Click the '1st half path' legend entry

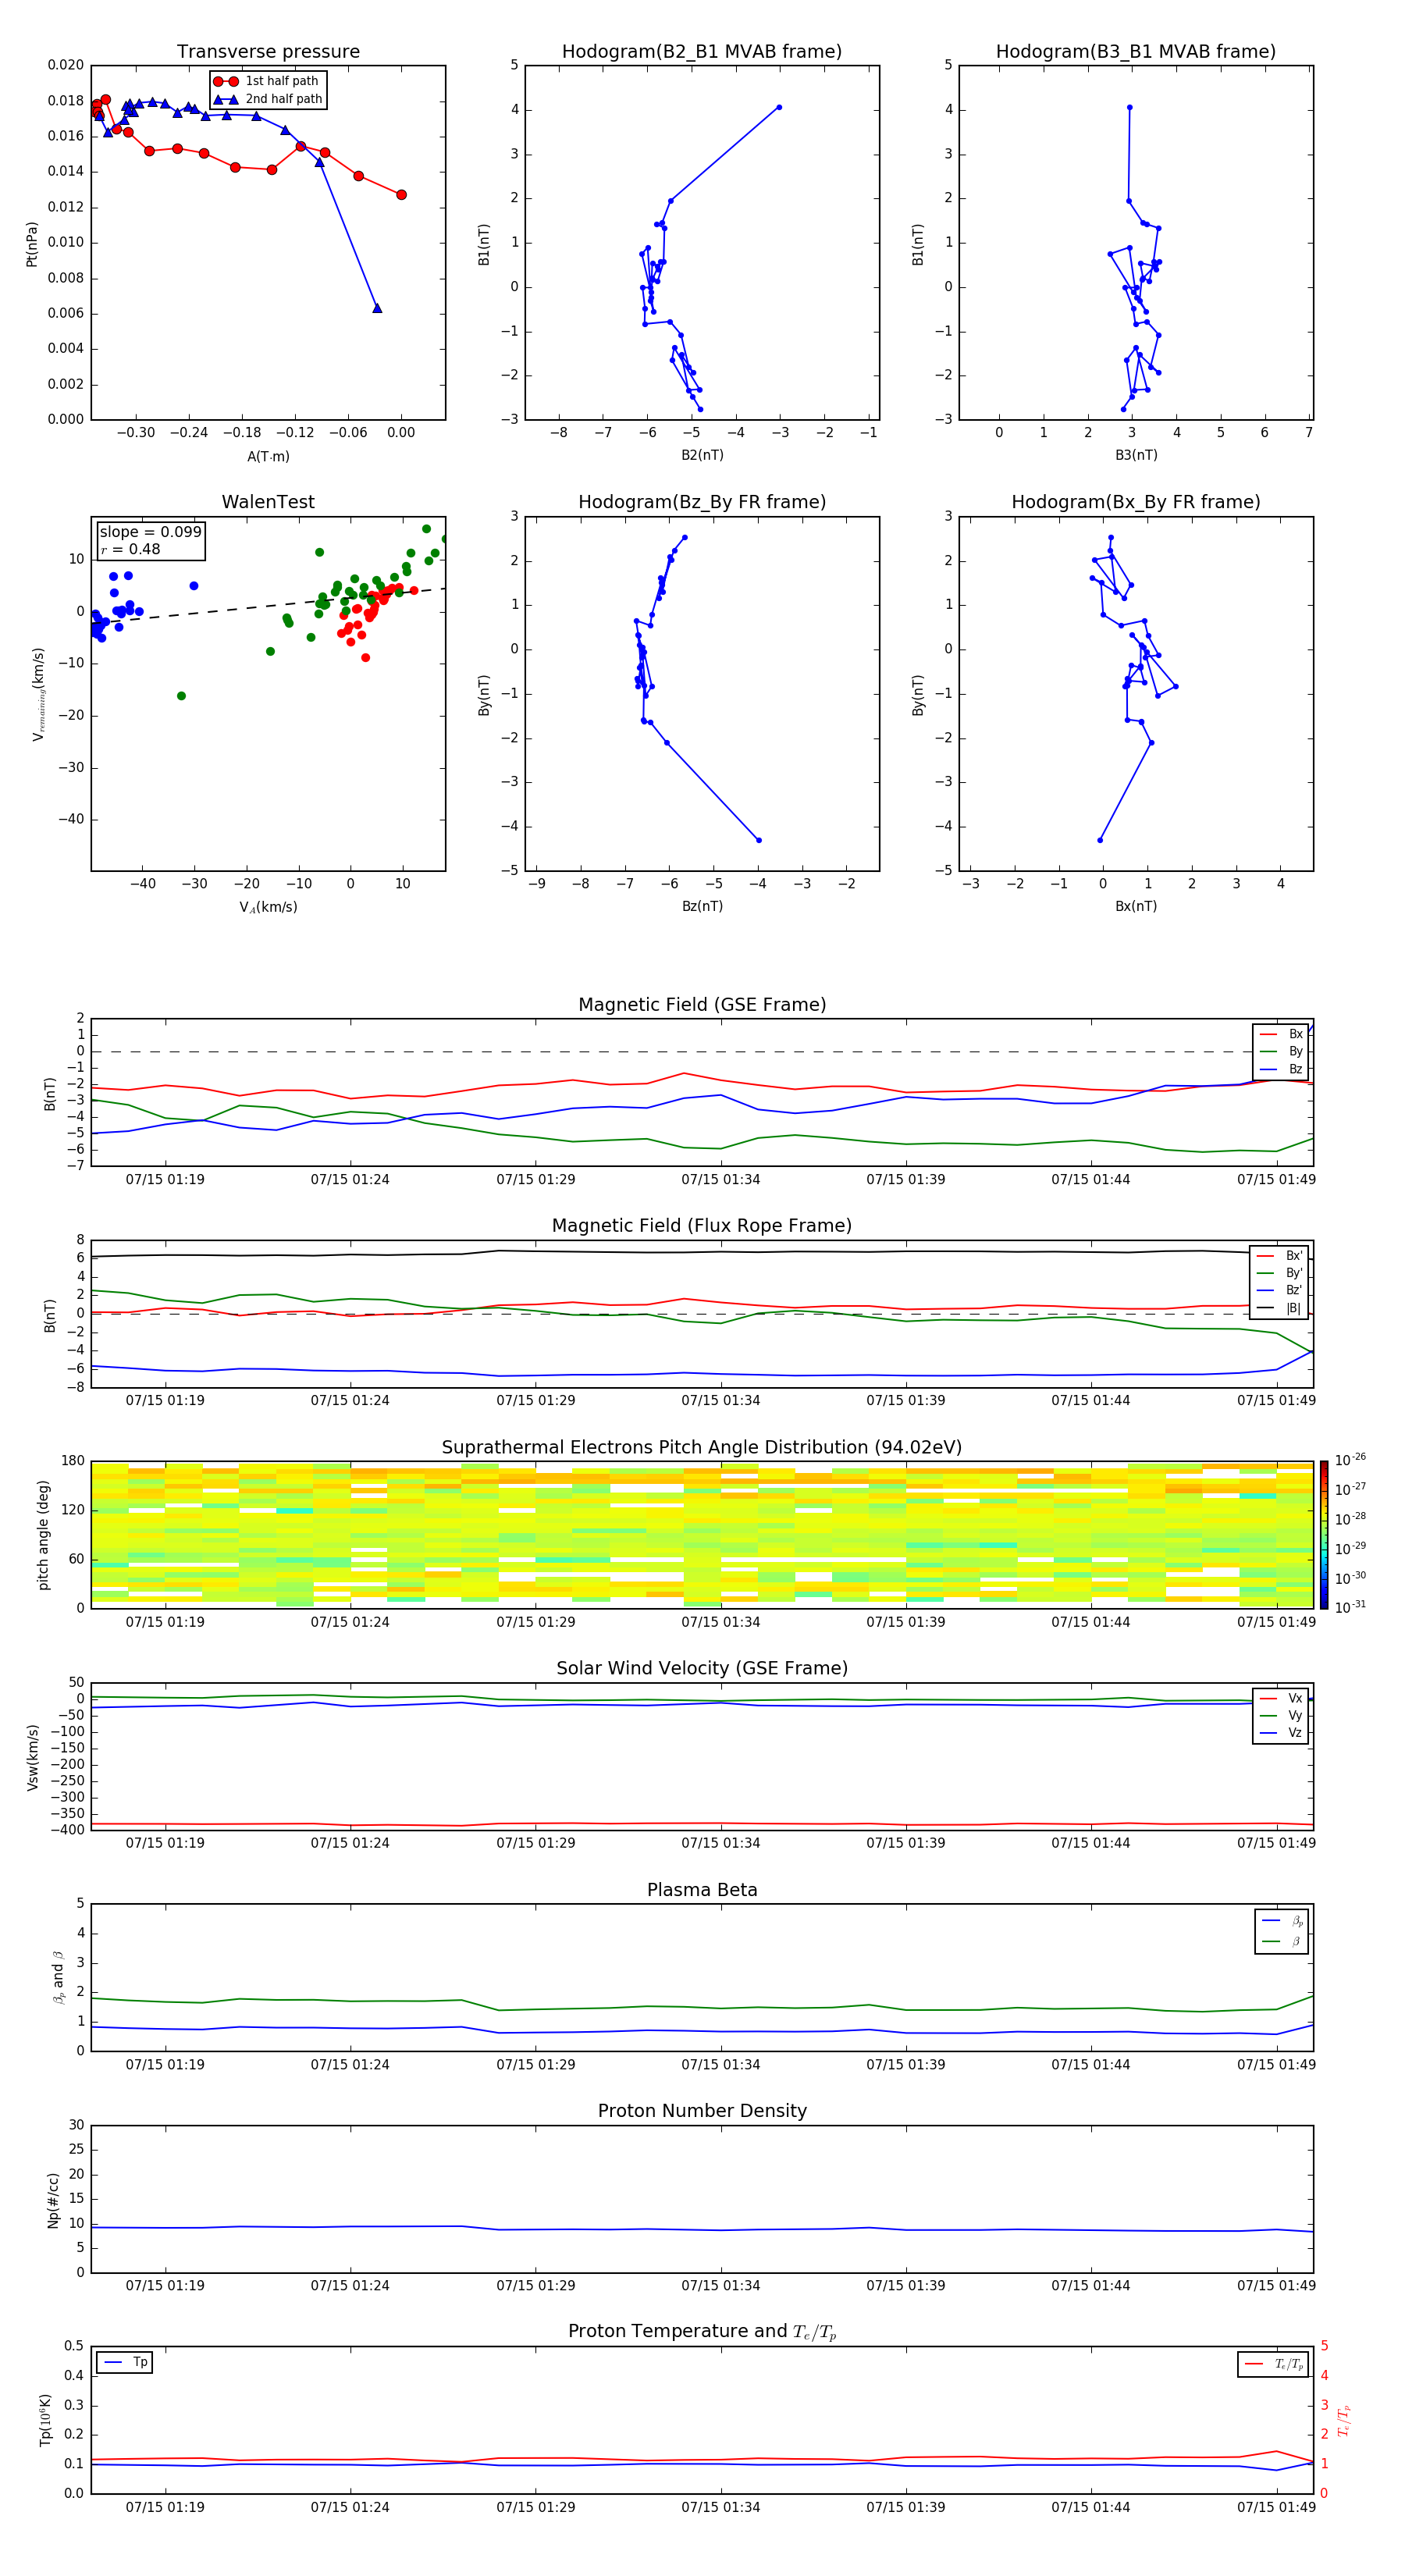click(267, 81)
